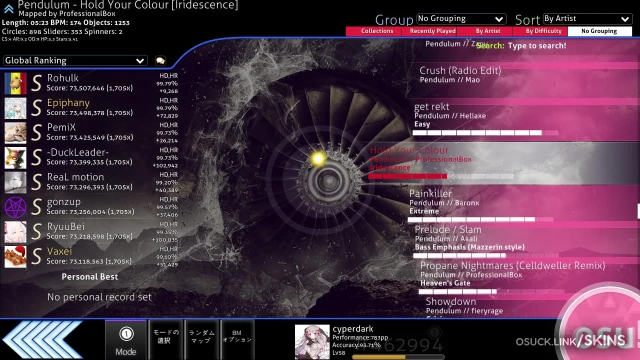Image resolution: width=640 pixels, height=360 pixels.
Task: Click the ランダムマップ button
Action: [202, 340]
